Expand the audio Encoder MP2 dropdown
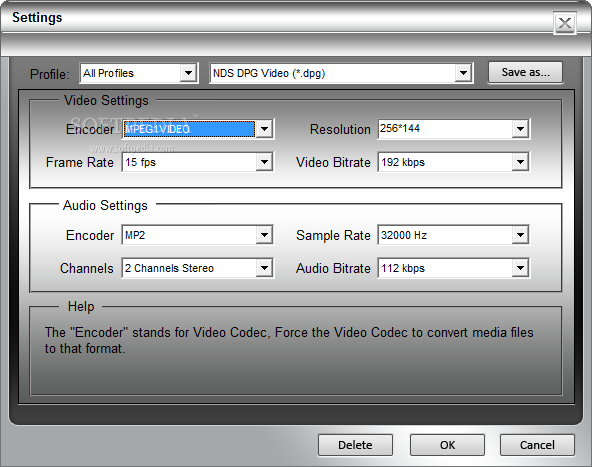This screenshot has height=467, width=592. pos(264,235)
